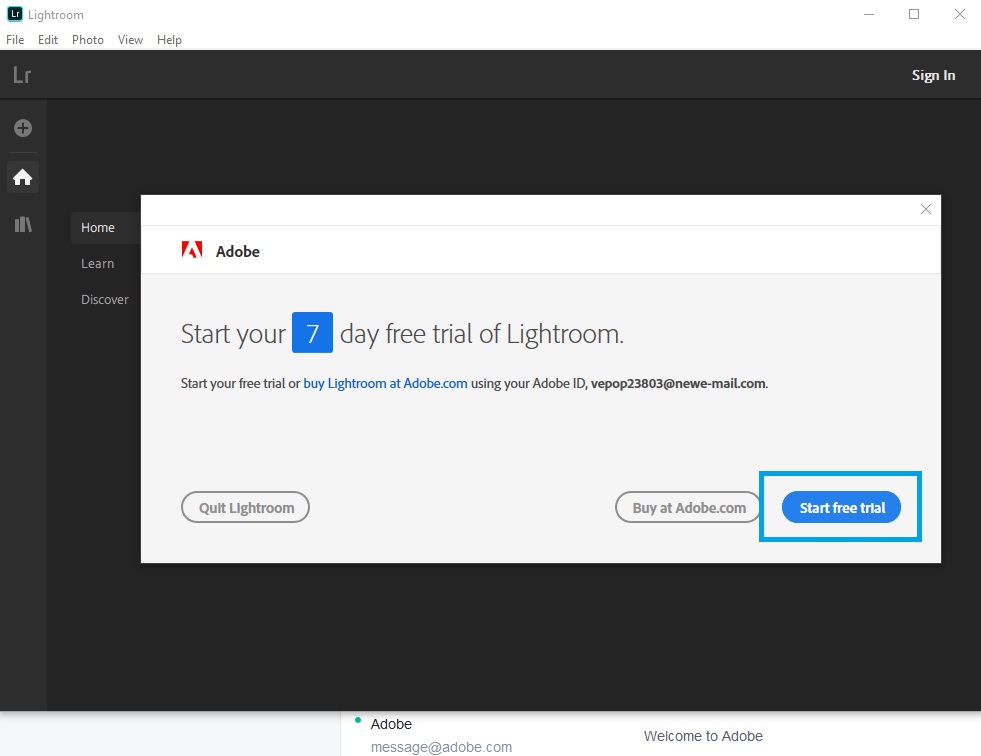
Task: Click the Adobe sender name in background window
Action: [391, 724]
